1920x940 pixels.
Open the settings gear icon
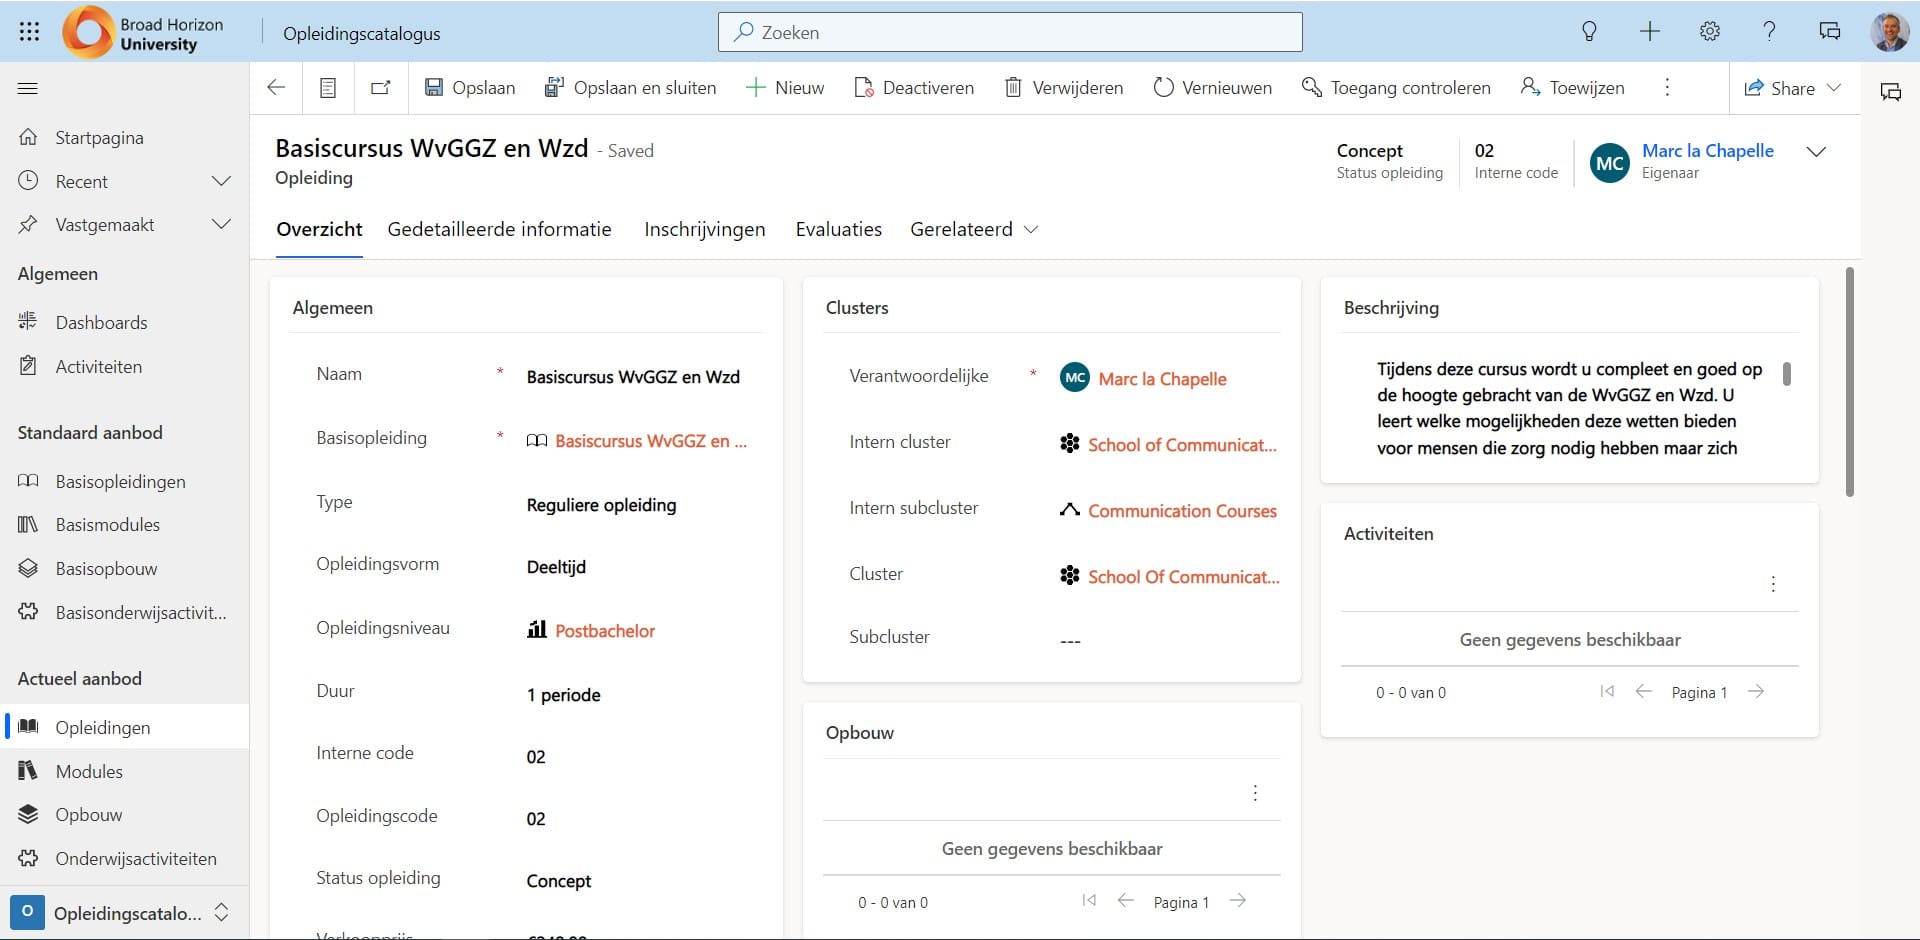pyautogui.click(x=1710, y=32)
